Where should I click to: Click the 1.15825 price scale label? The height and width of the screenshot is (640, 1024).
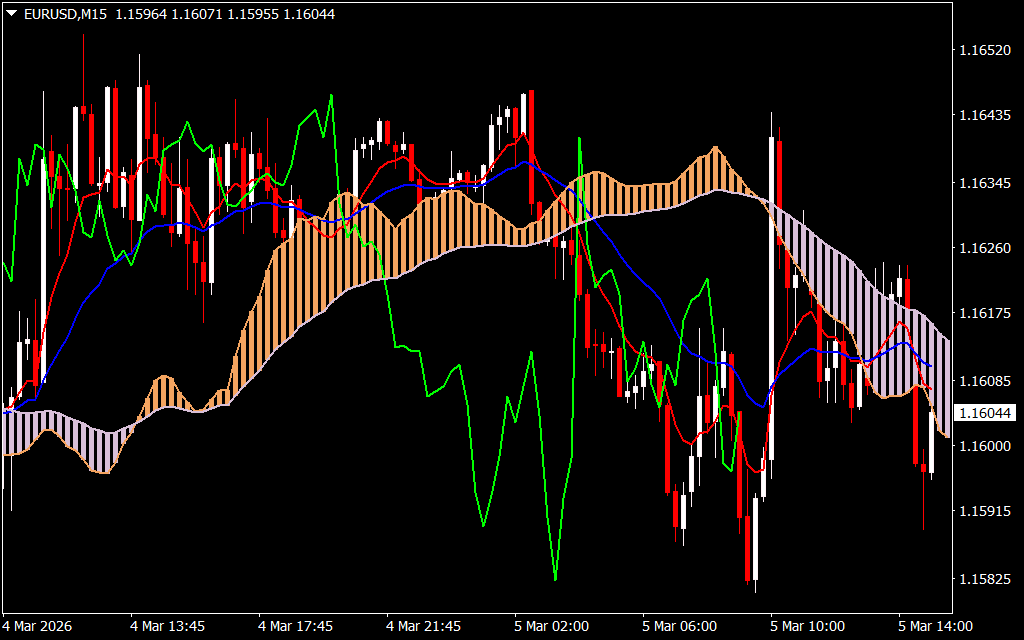click(x=985, y=579)
